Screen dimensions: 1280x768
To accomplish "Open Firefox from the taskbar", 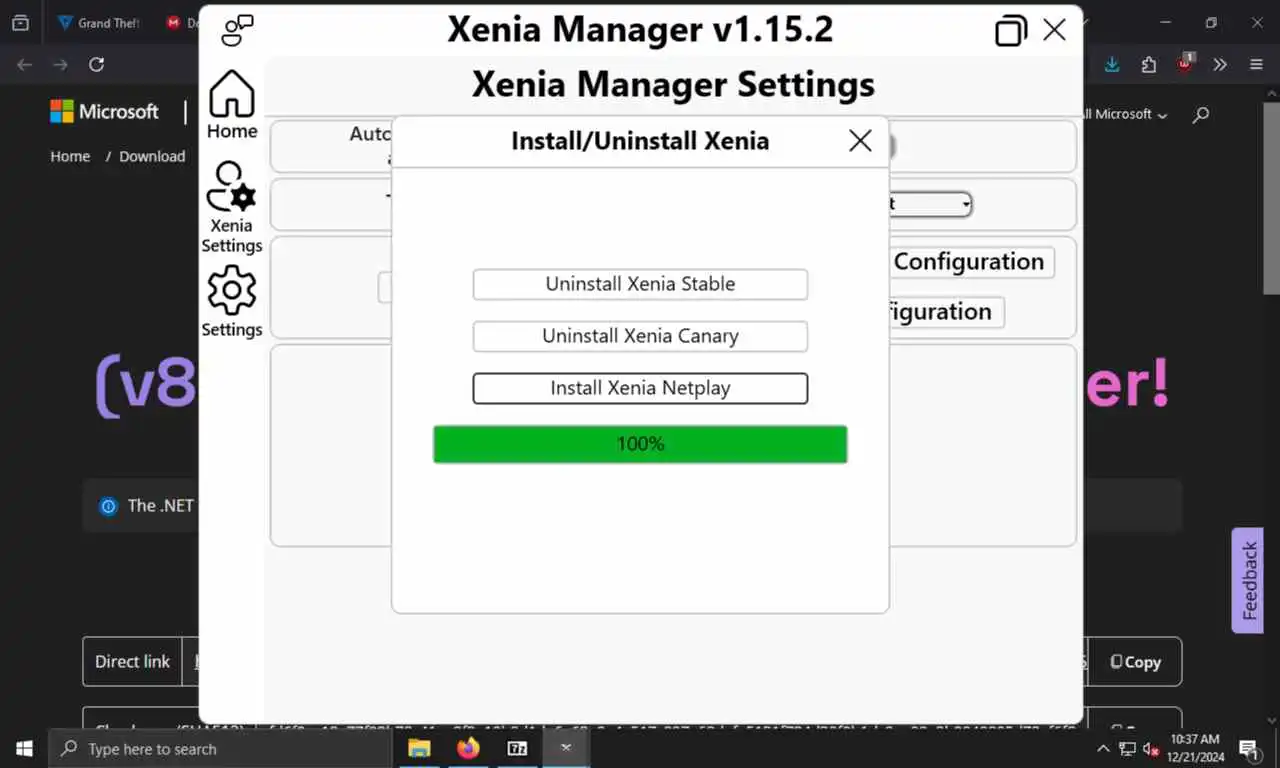I will [x=468, y=748].
